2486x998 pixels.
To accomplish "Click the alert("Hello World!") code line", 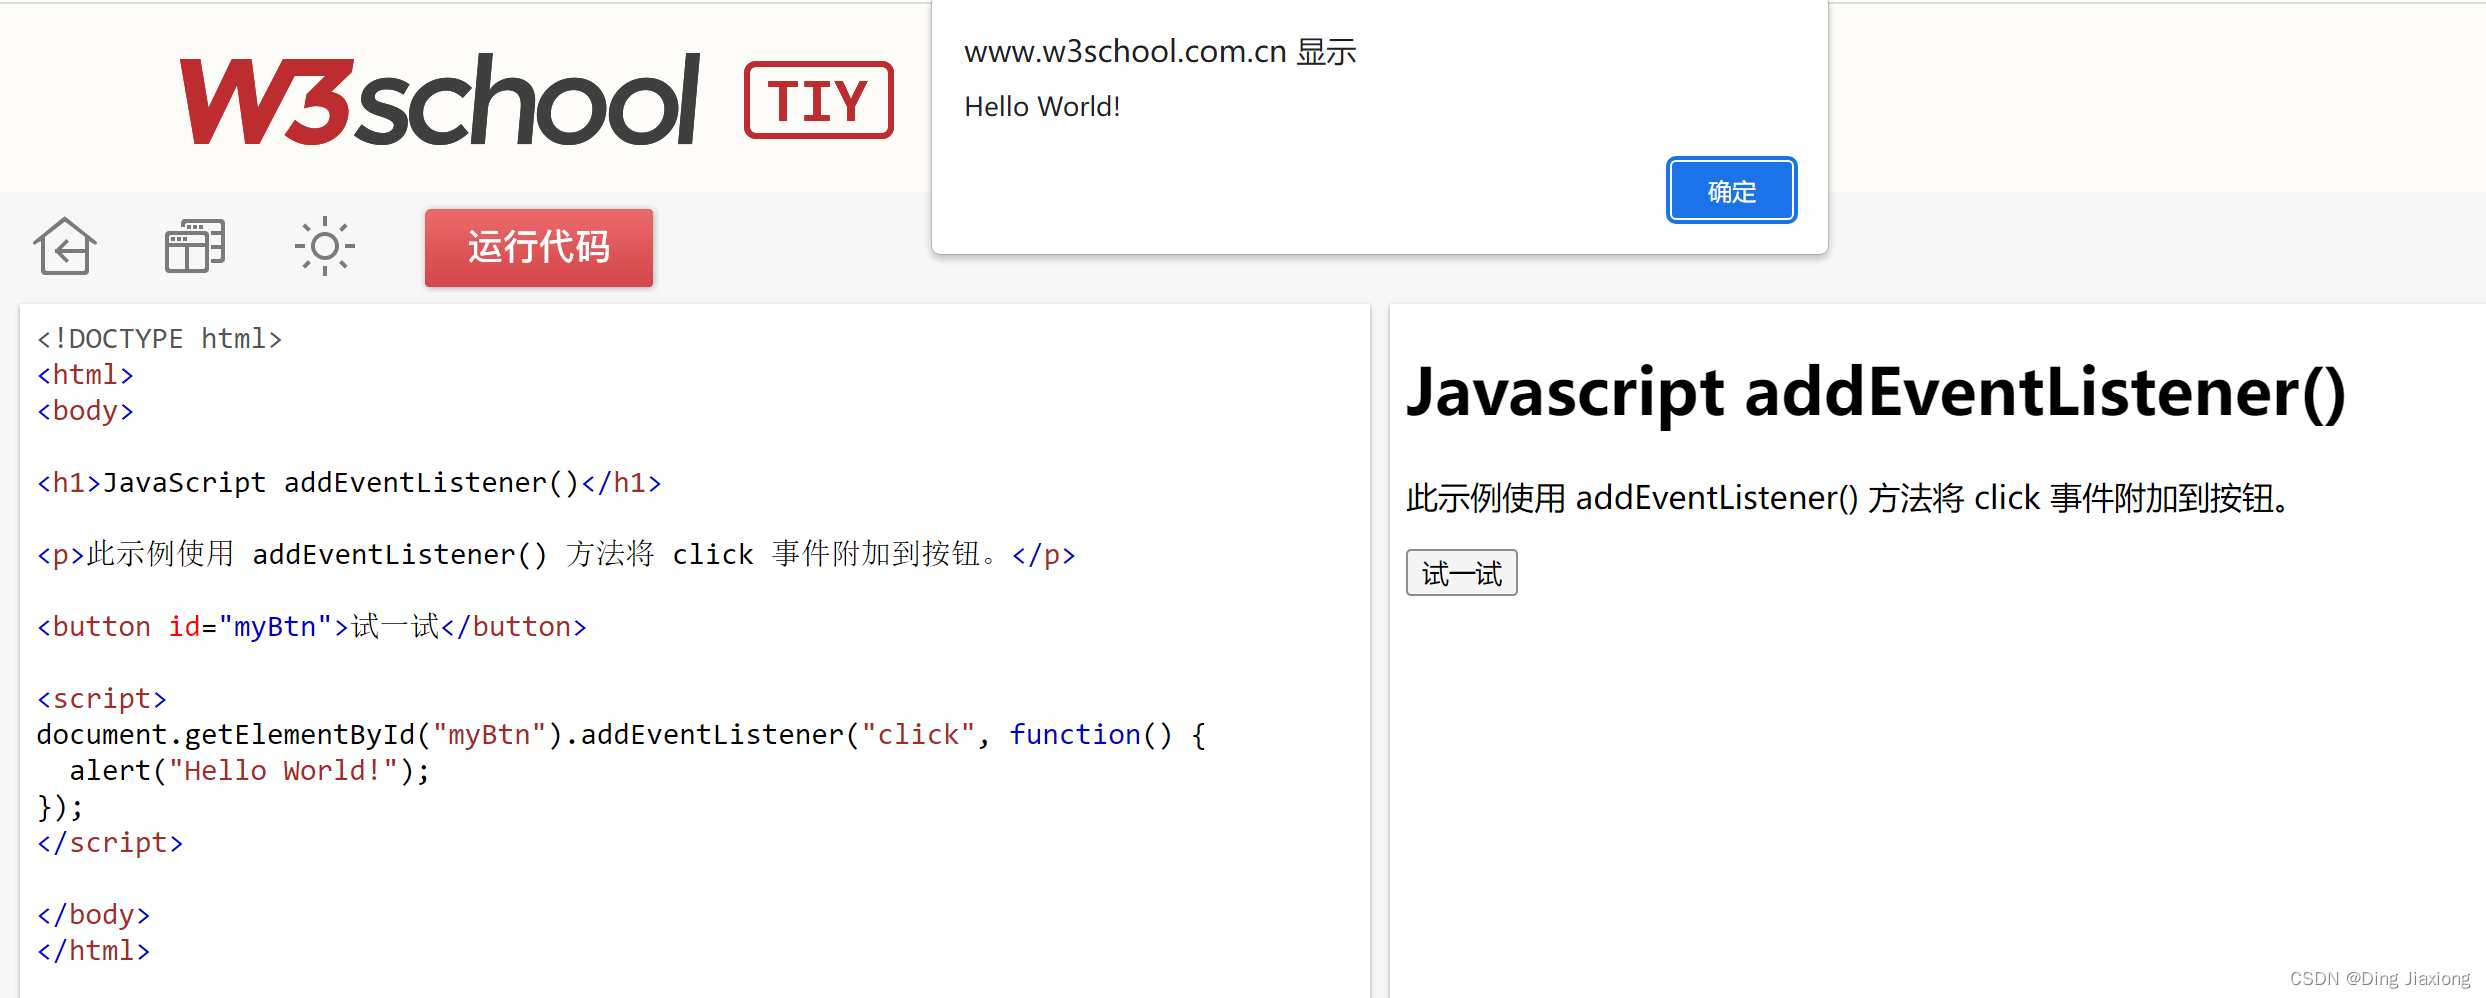I will (250, 771).
